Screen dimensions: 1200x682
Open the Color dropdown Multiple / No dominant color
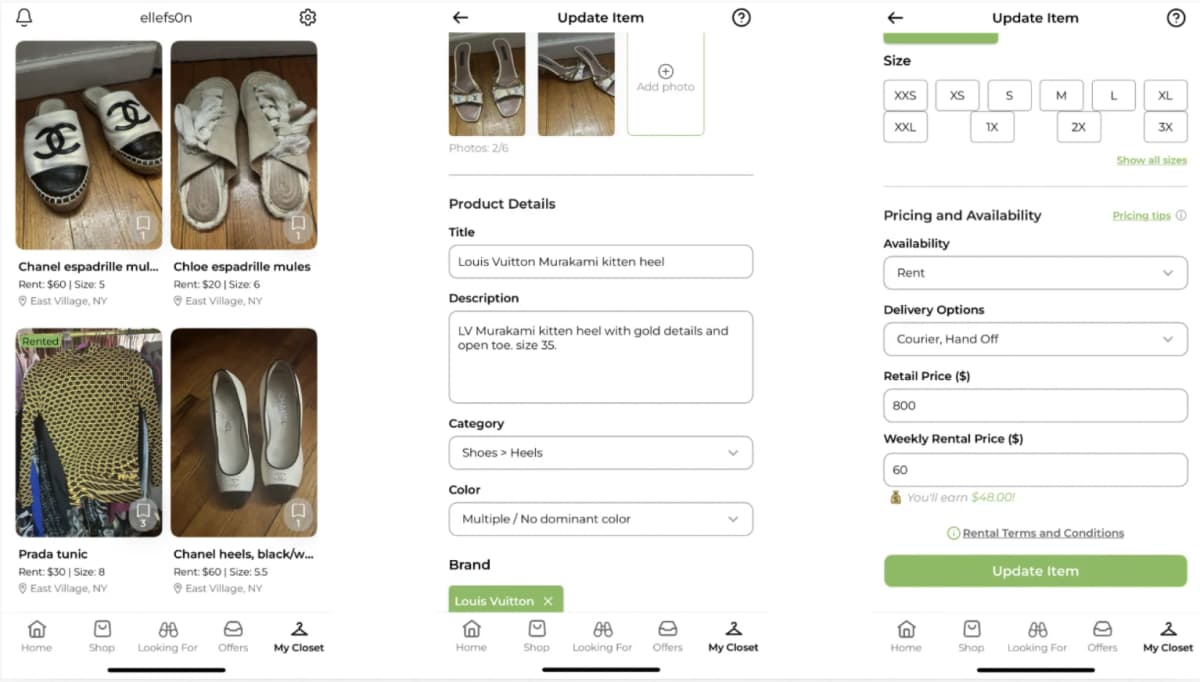(x=600, y=519)
